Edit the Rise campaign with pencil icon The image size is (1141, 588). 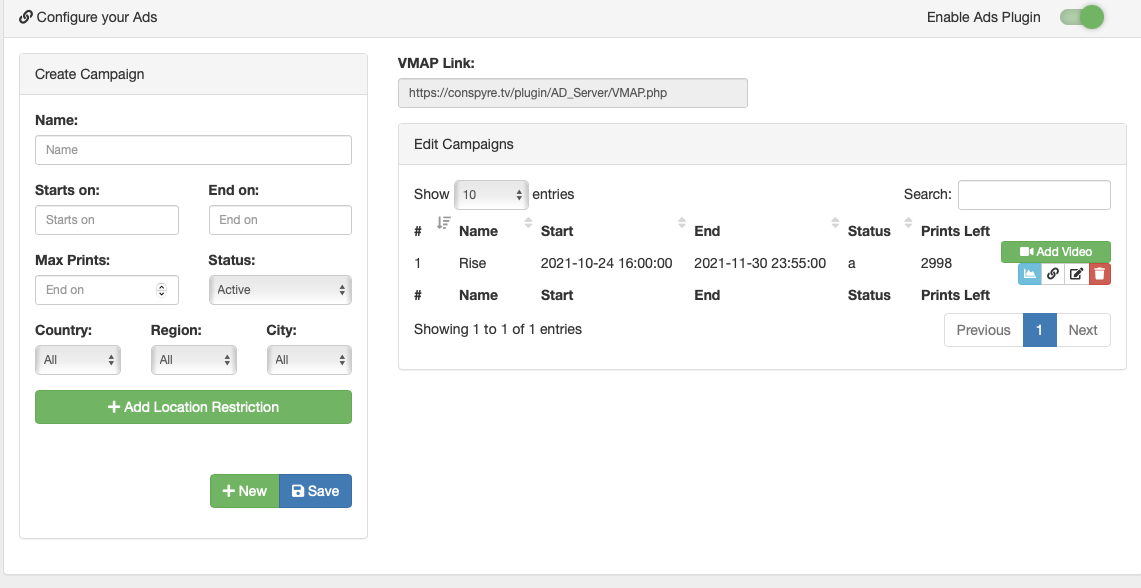click(x=1077, y=274)
